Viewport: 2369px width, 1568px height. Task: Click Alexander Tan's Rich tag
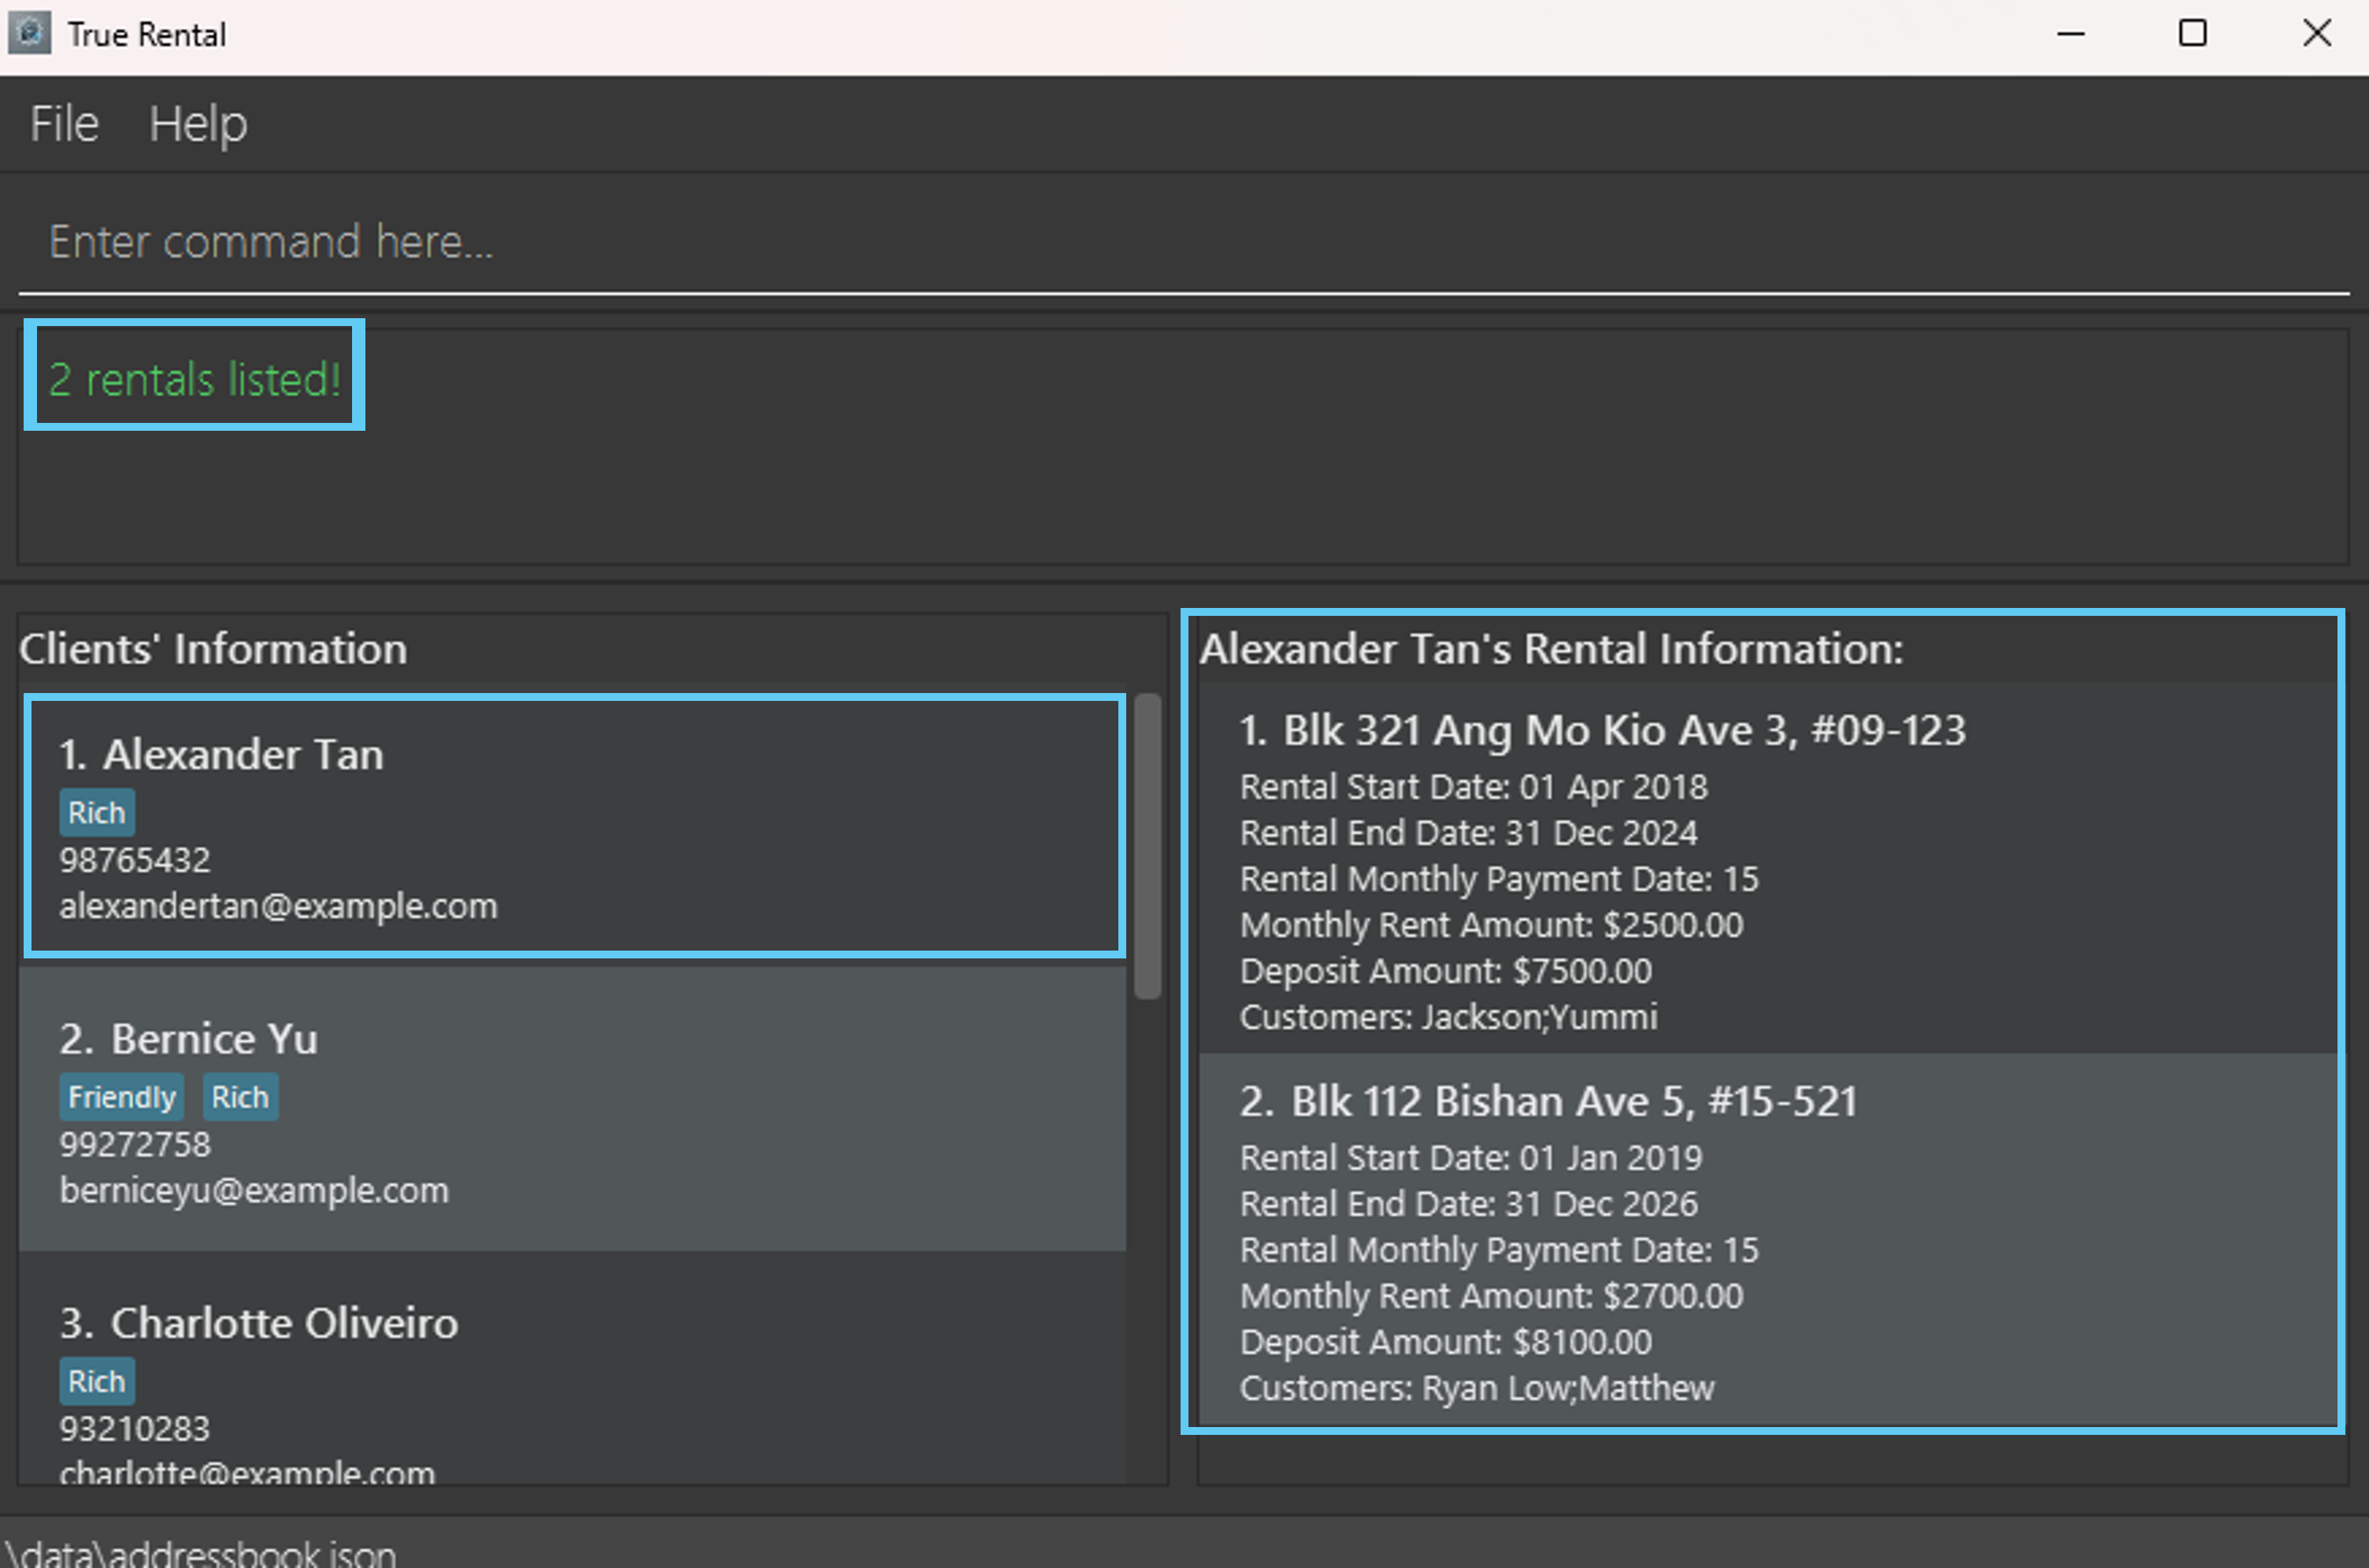pos(96,812)
